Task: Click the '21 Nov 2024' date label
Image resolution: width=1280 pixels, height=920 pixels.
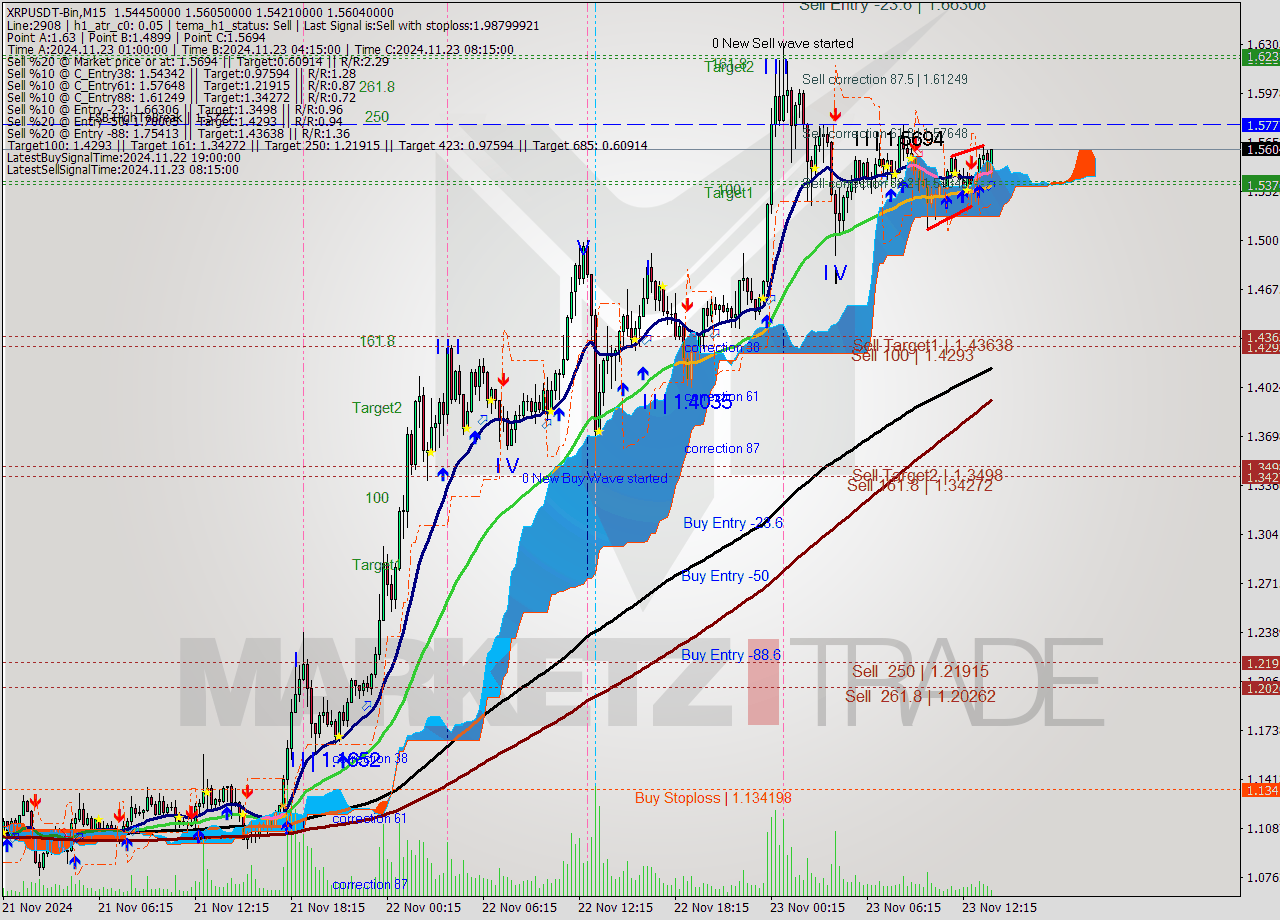Action: click(x=38, y=907)
